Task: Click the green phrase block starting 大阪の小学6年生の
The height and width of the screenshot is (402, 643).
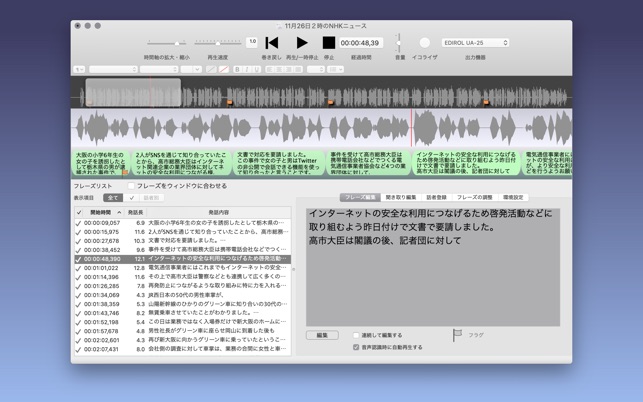Action: [100, 163]
